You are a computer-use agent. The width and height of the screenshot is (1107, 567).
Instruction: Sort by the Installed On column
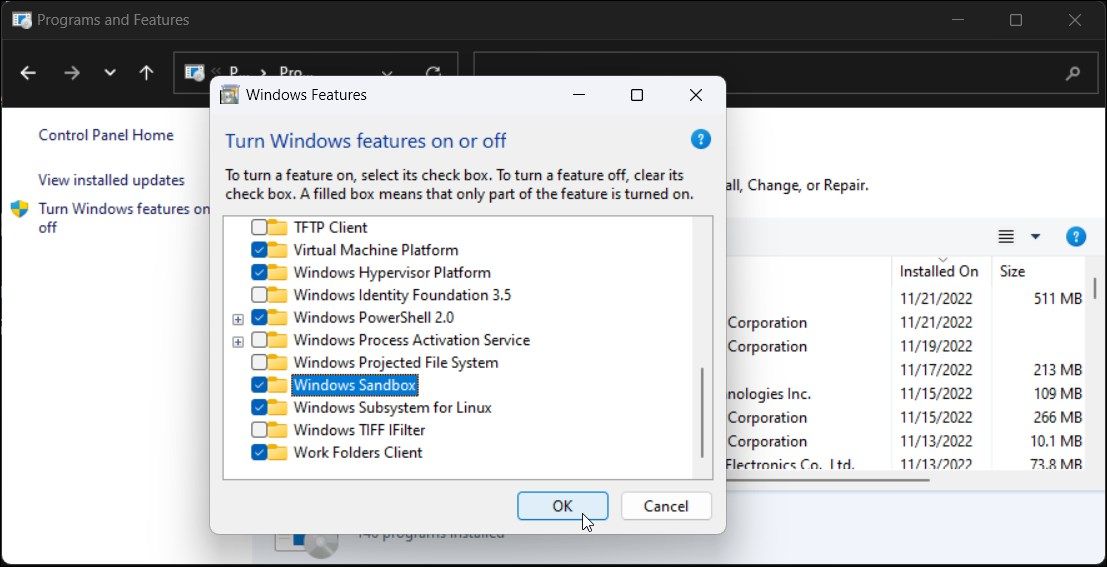tap(938, 271)
